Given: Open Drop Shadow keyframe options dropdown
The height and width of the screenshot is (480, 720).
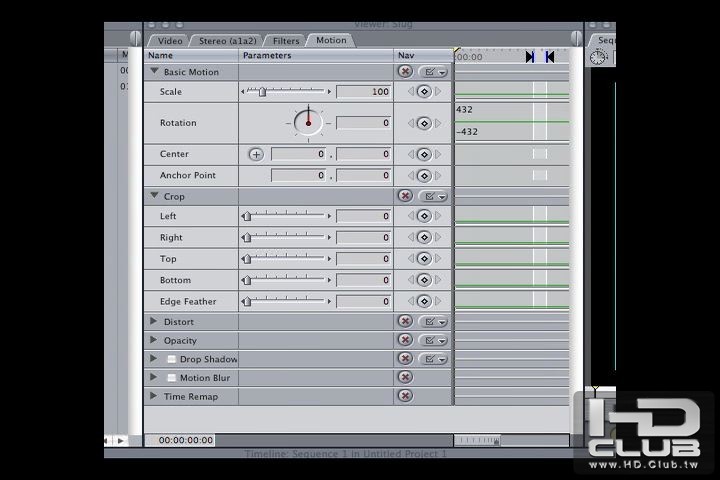Looking at the screenshot, I should tap(433, 359).
